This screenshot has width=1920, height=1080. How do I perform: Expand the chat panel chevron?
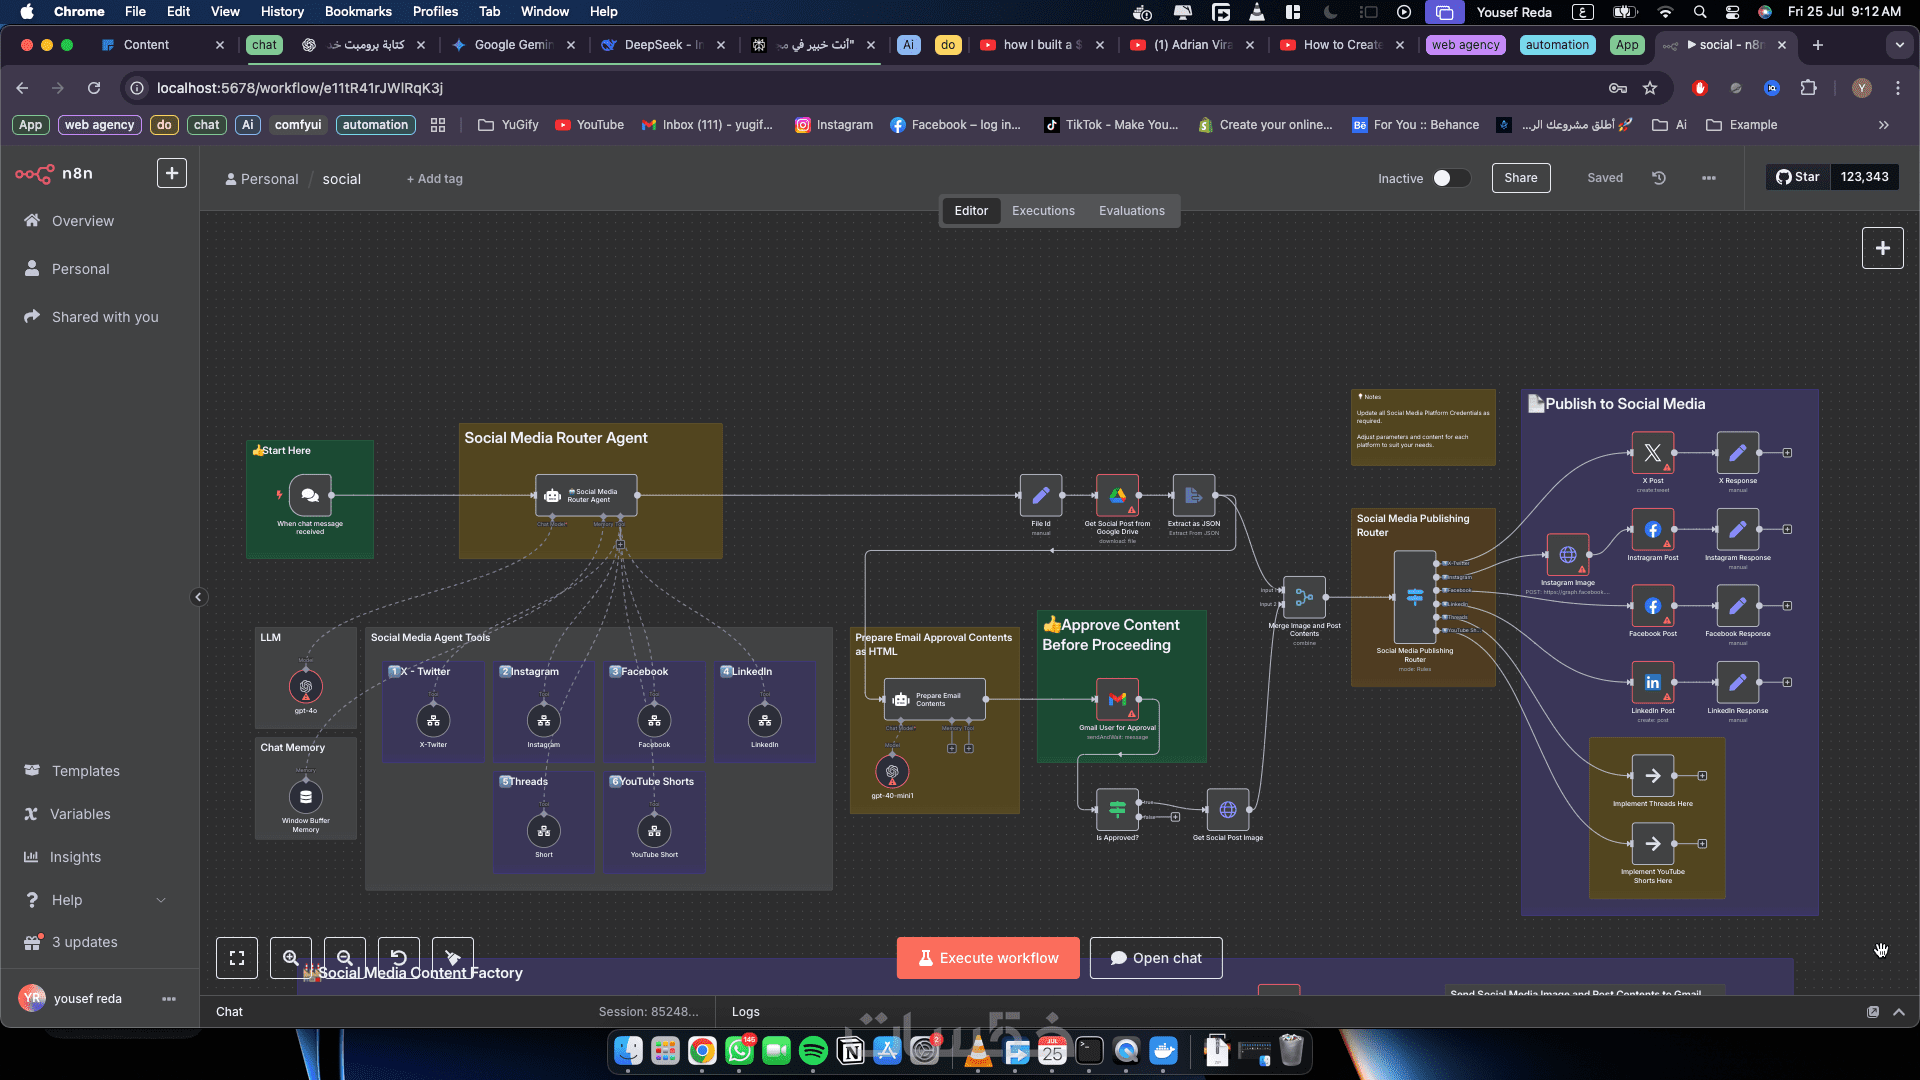click(1899, 1012)
